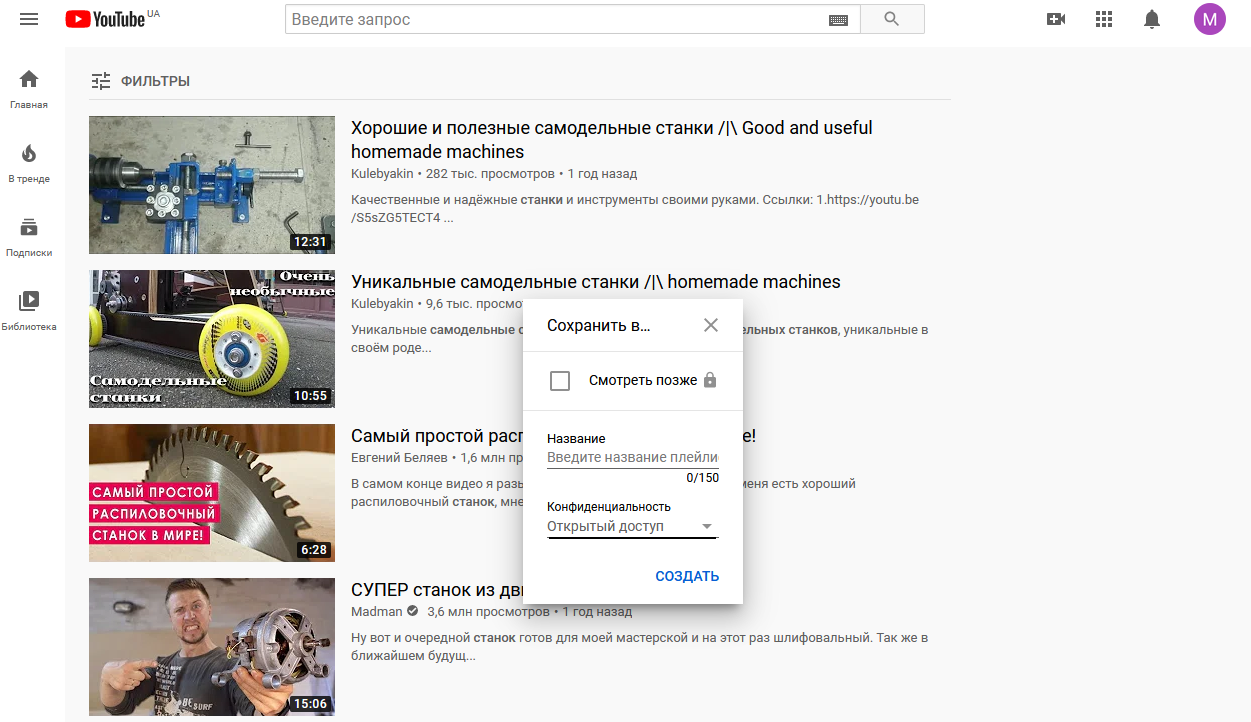The height and width of the screenshot is (722, 1251).
Task: Open the notifications bell
Action: pyautogui.click(x=1152, y=19)
